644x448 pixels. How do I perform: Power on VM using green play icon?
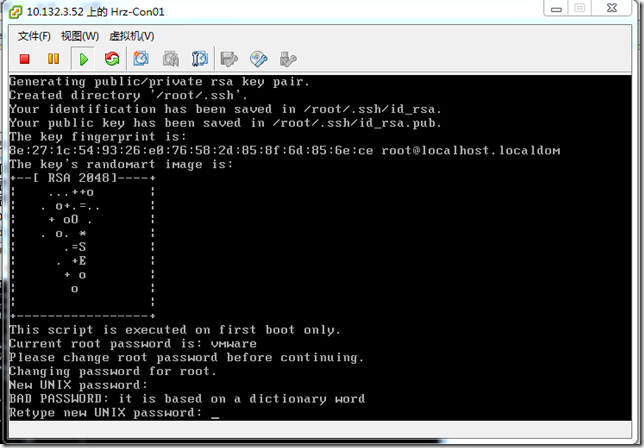[x=83, y=59]
